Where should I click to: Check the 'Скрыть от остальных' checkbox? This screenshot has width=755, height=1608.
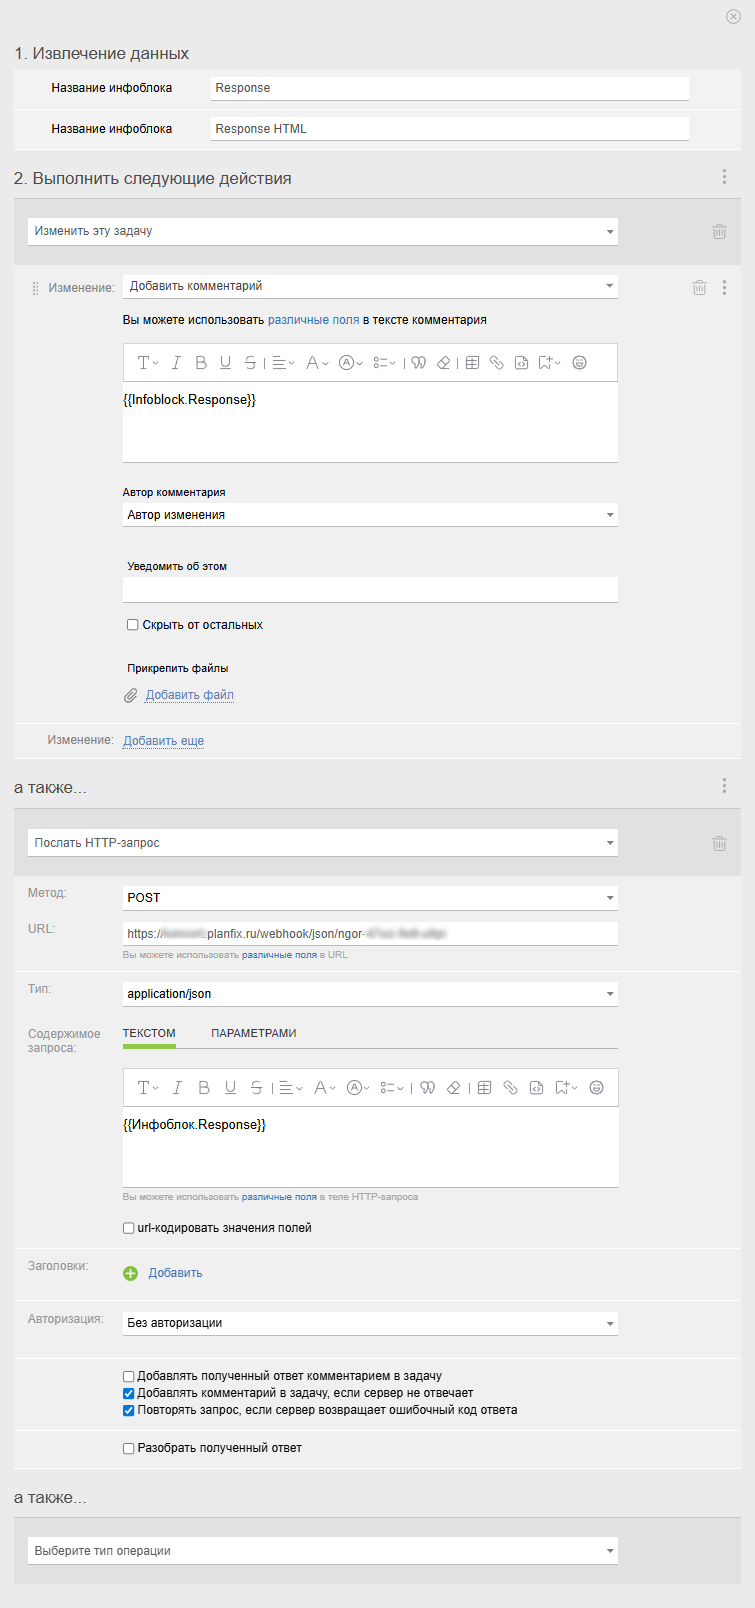(133, 625)
